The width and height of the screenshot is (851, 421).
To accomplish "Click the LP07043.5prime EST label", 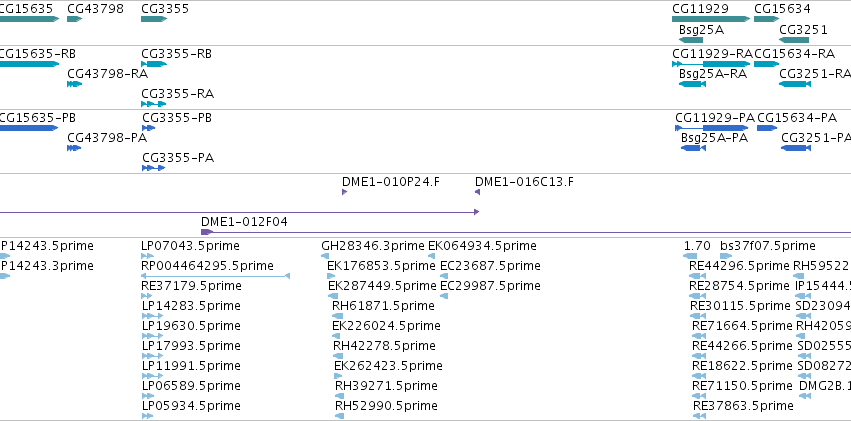I will (190, 246).
